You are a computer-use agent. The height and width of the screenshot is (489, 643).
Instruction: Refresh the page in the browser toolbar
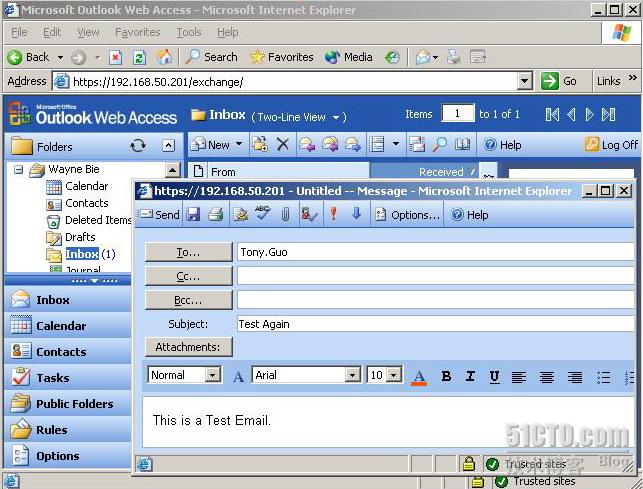[x=139, y=57]
